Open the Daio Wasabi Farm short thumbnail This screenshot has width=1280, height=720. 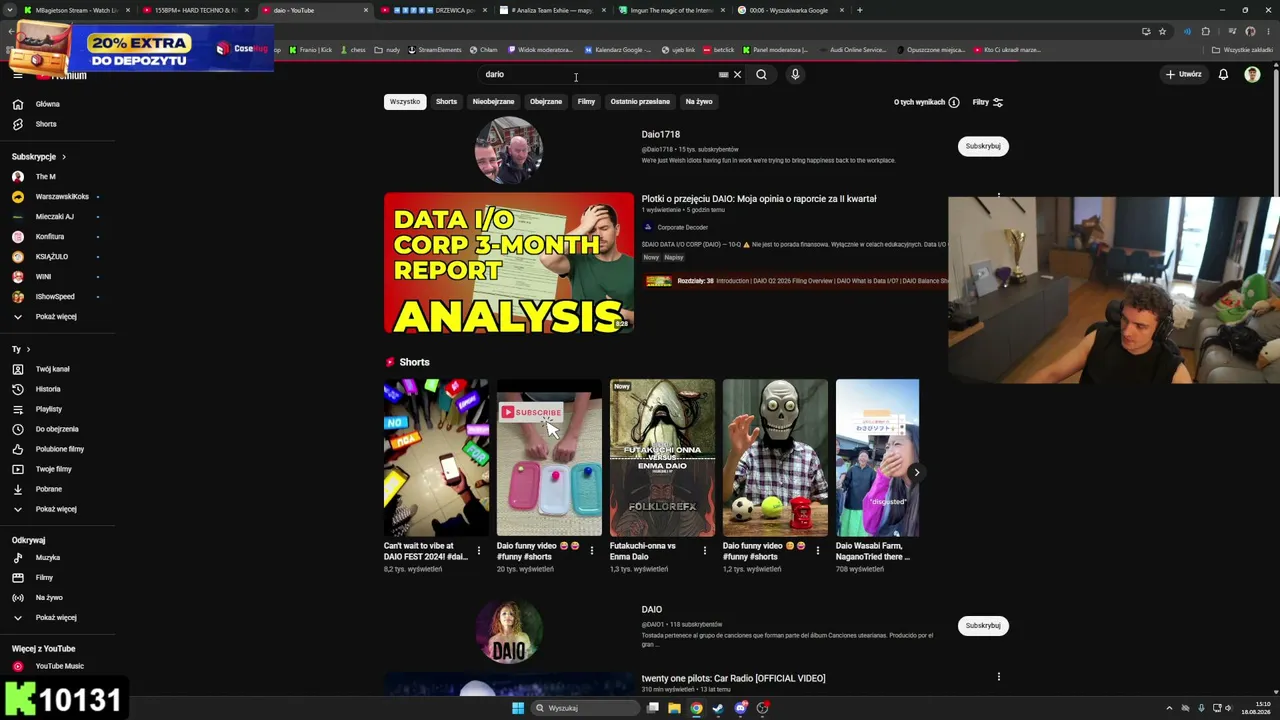coord(877,458)
